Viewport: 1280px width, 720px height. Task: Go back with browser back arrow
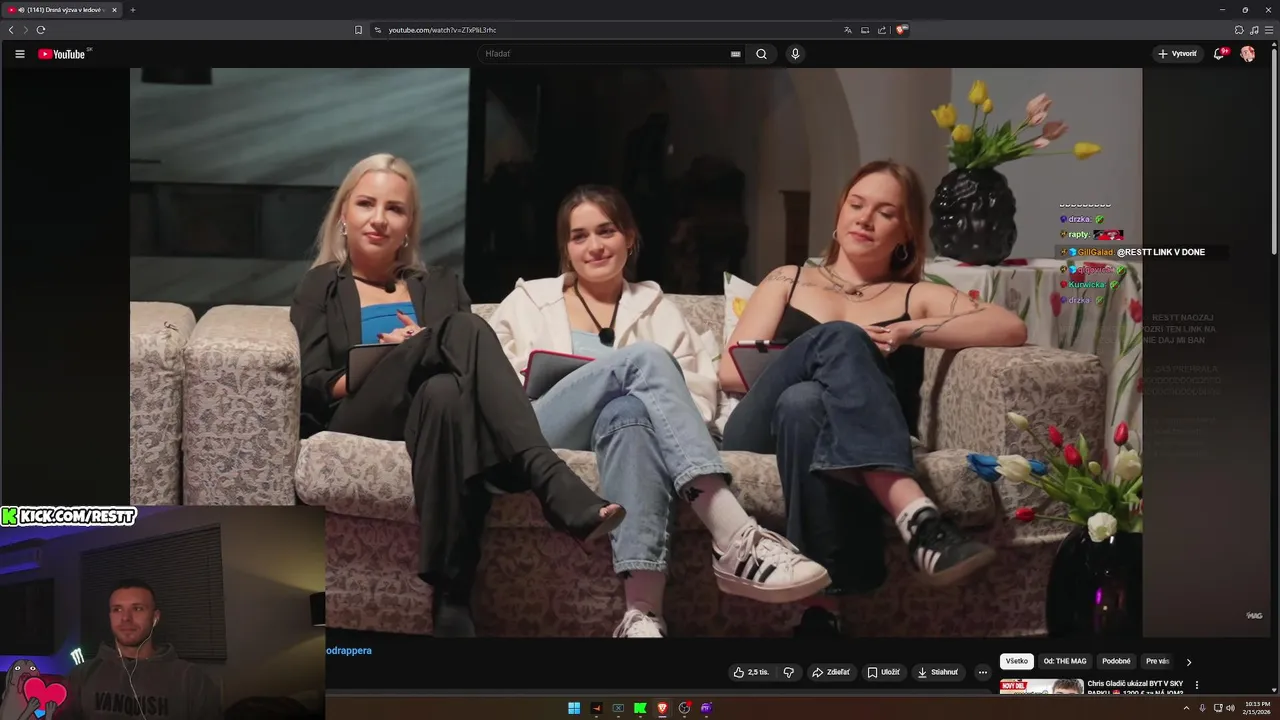pos(11,30)
